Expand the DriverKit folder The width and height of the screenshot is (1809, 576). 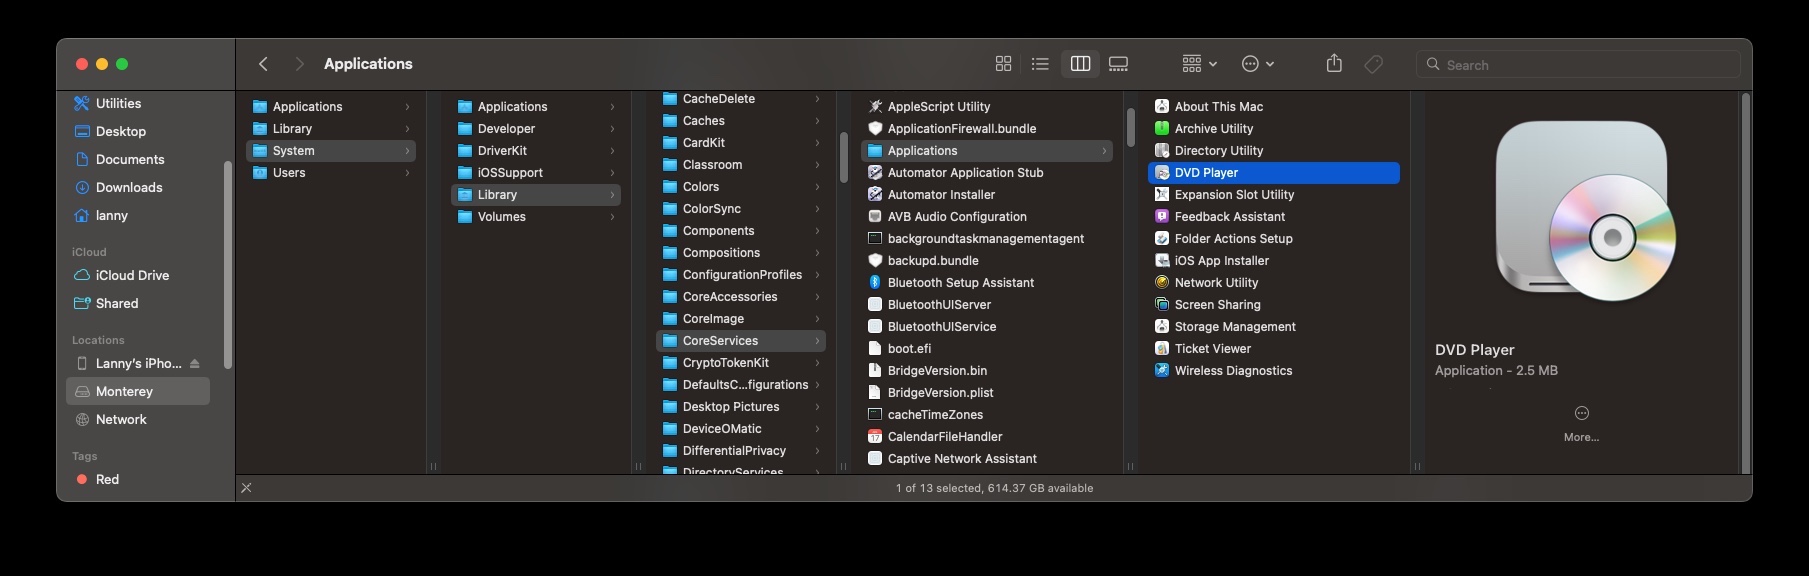point(612,151)
